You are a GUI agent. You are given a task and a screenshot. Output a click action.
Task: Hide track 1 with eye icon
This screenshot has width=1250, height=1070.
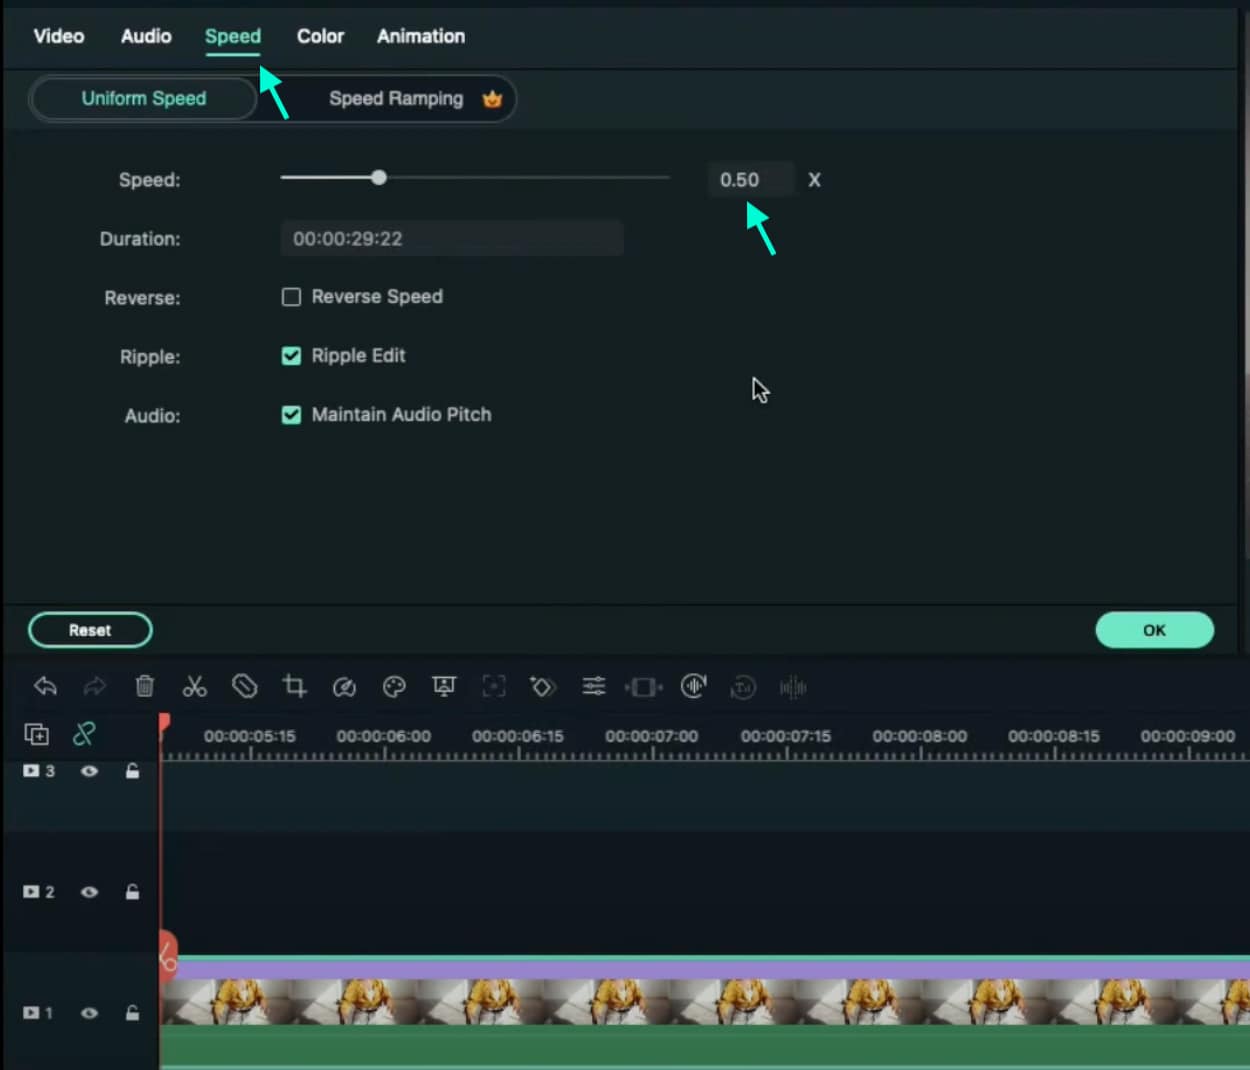89,1013
